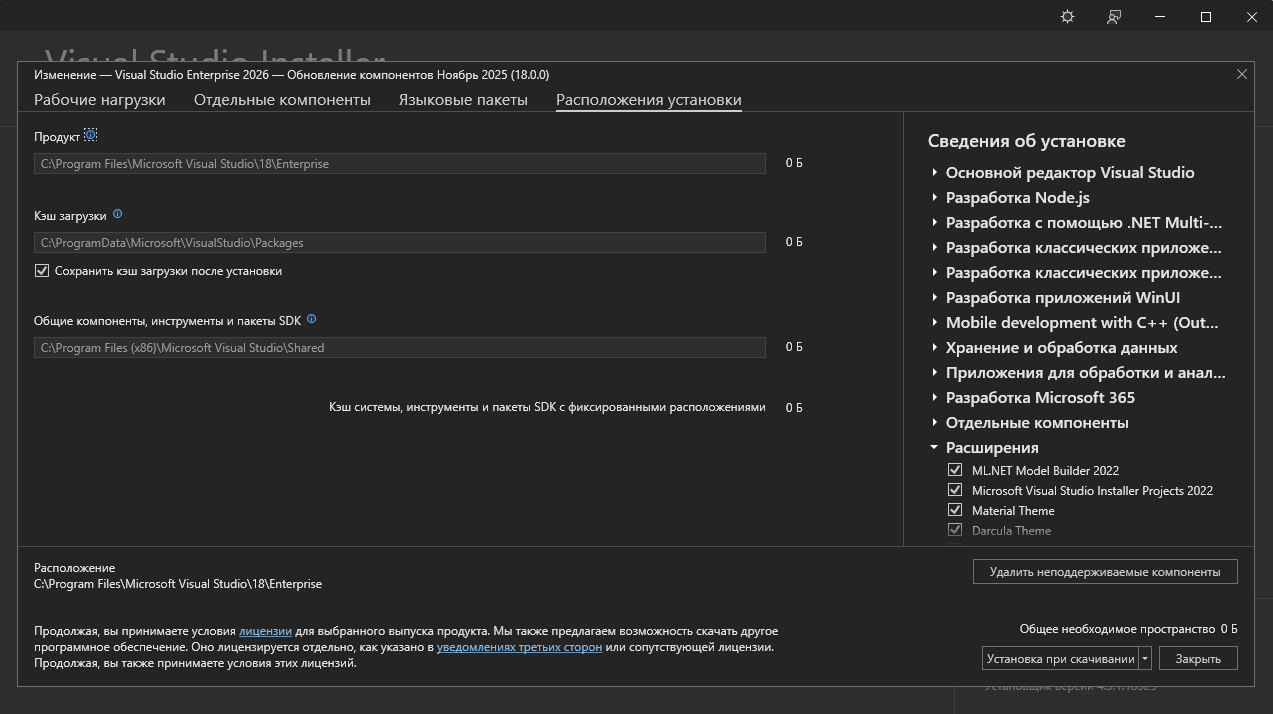Open the Языковые пакеты tab
1273x714 pixels.
click(463, 100)
